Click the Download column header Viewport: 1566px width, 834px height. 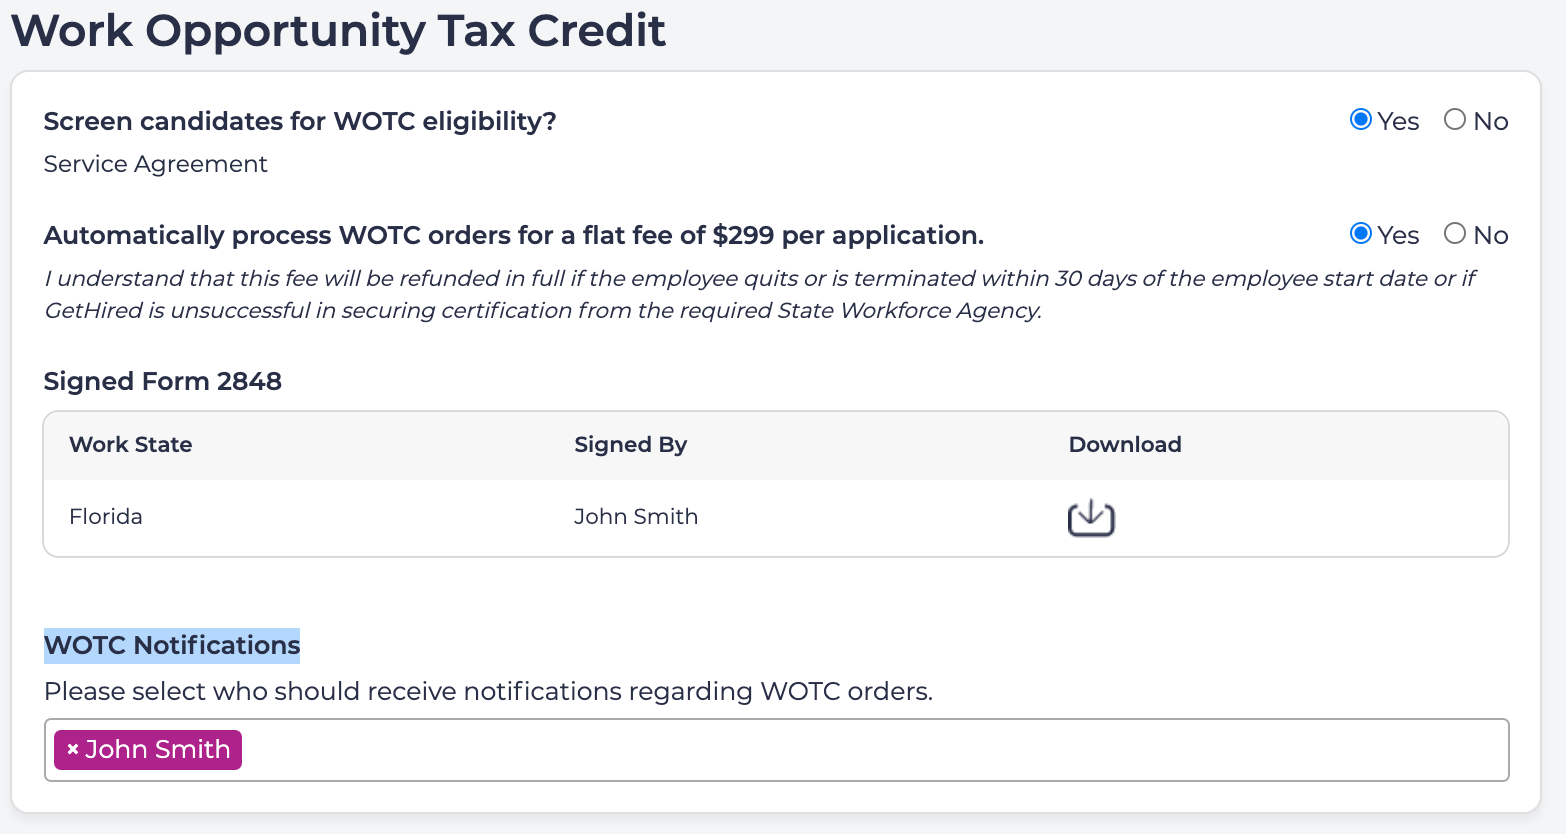(1125, 444)
